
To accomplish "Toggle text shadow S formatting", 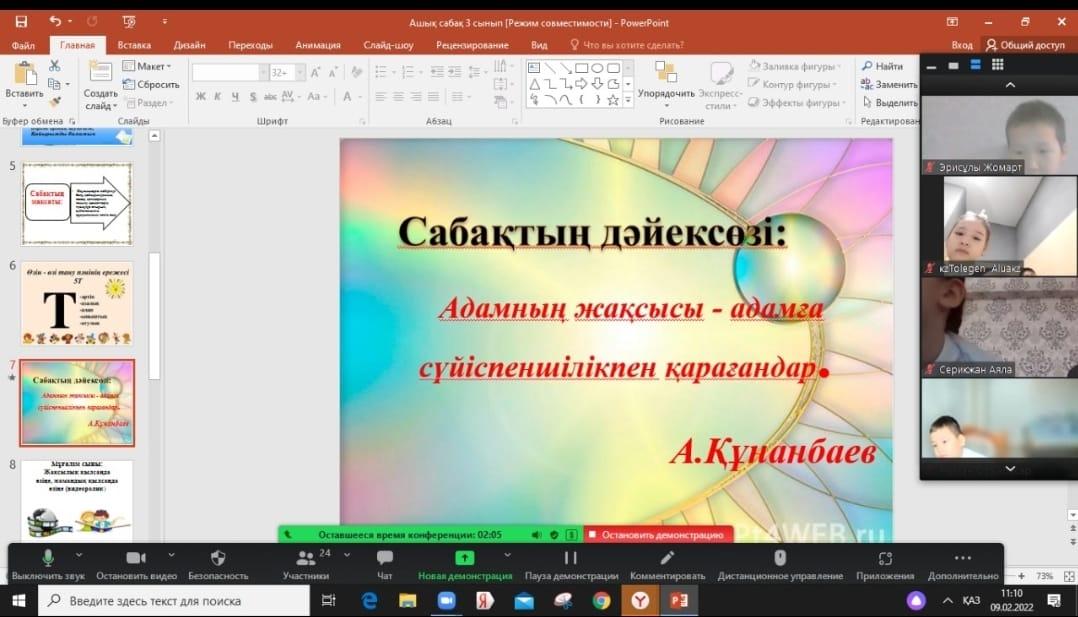I will 252,96.
